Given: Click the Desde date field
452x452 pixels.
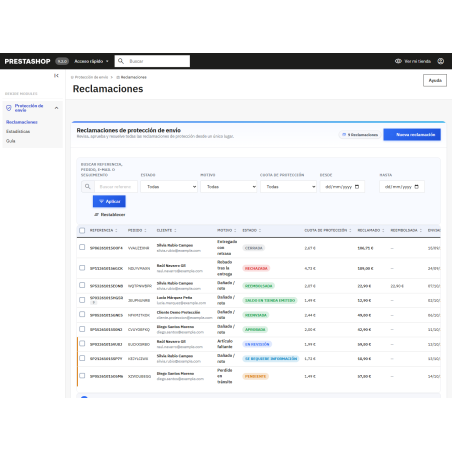Looking at the screenshot, I should 342,187.
